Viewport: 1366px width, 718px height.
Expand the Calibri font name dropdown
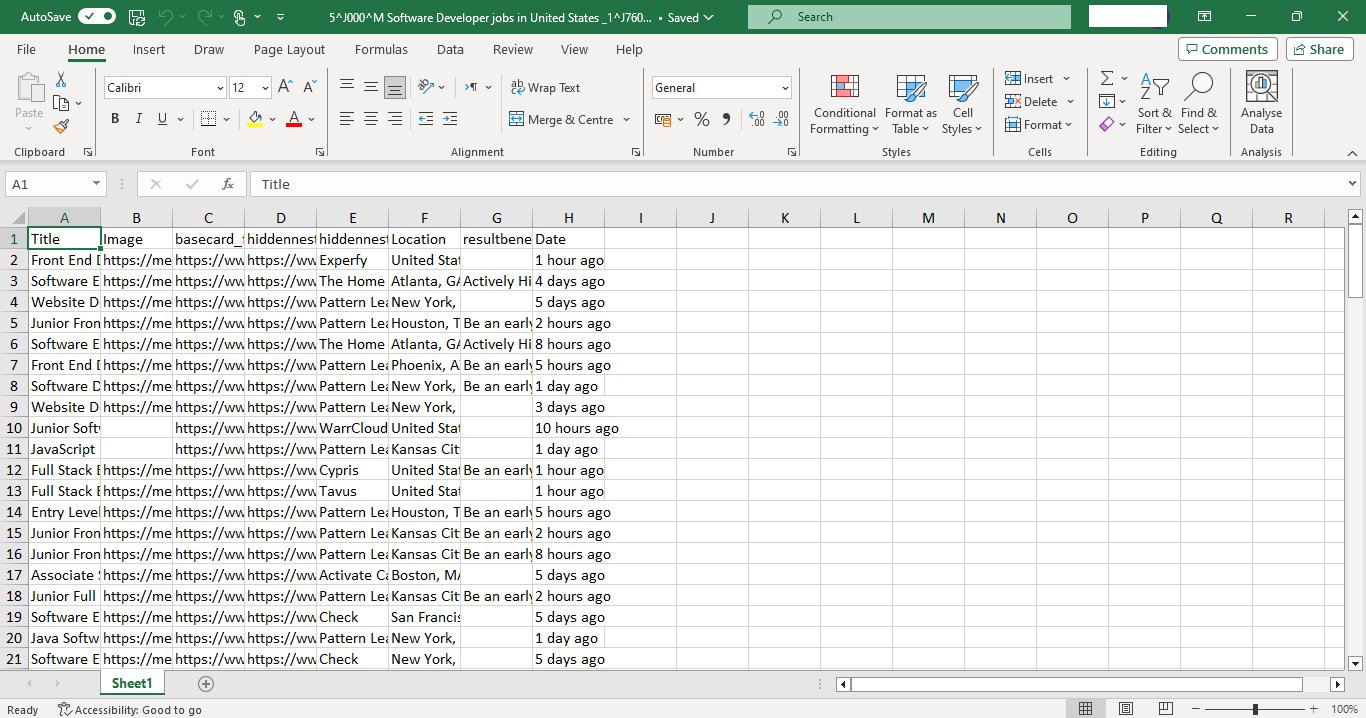coord(220,88)
